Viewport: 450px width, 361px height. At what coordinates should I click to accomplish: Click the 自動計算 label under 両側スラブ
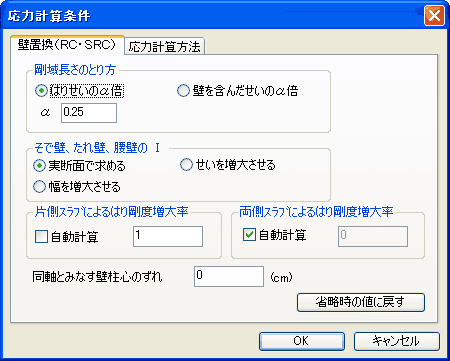(x=283, y=235)
